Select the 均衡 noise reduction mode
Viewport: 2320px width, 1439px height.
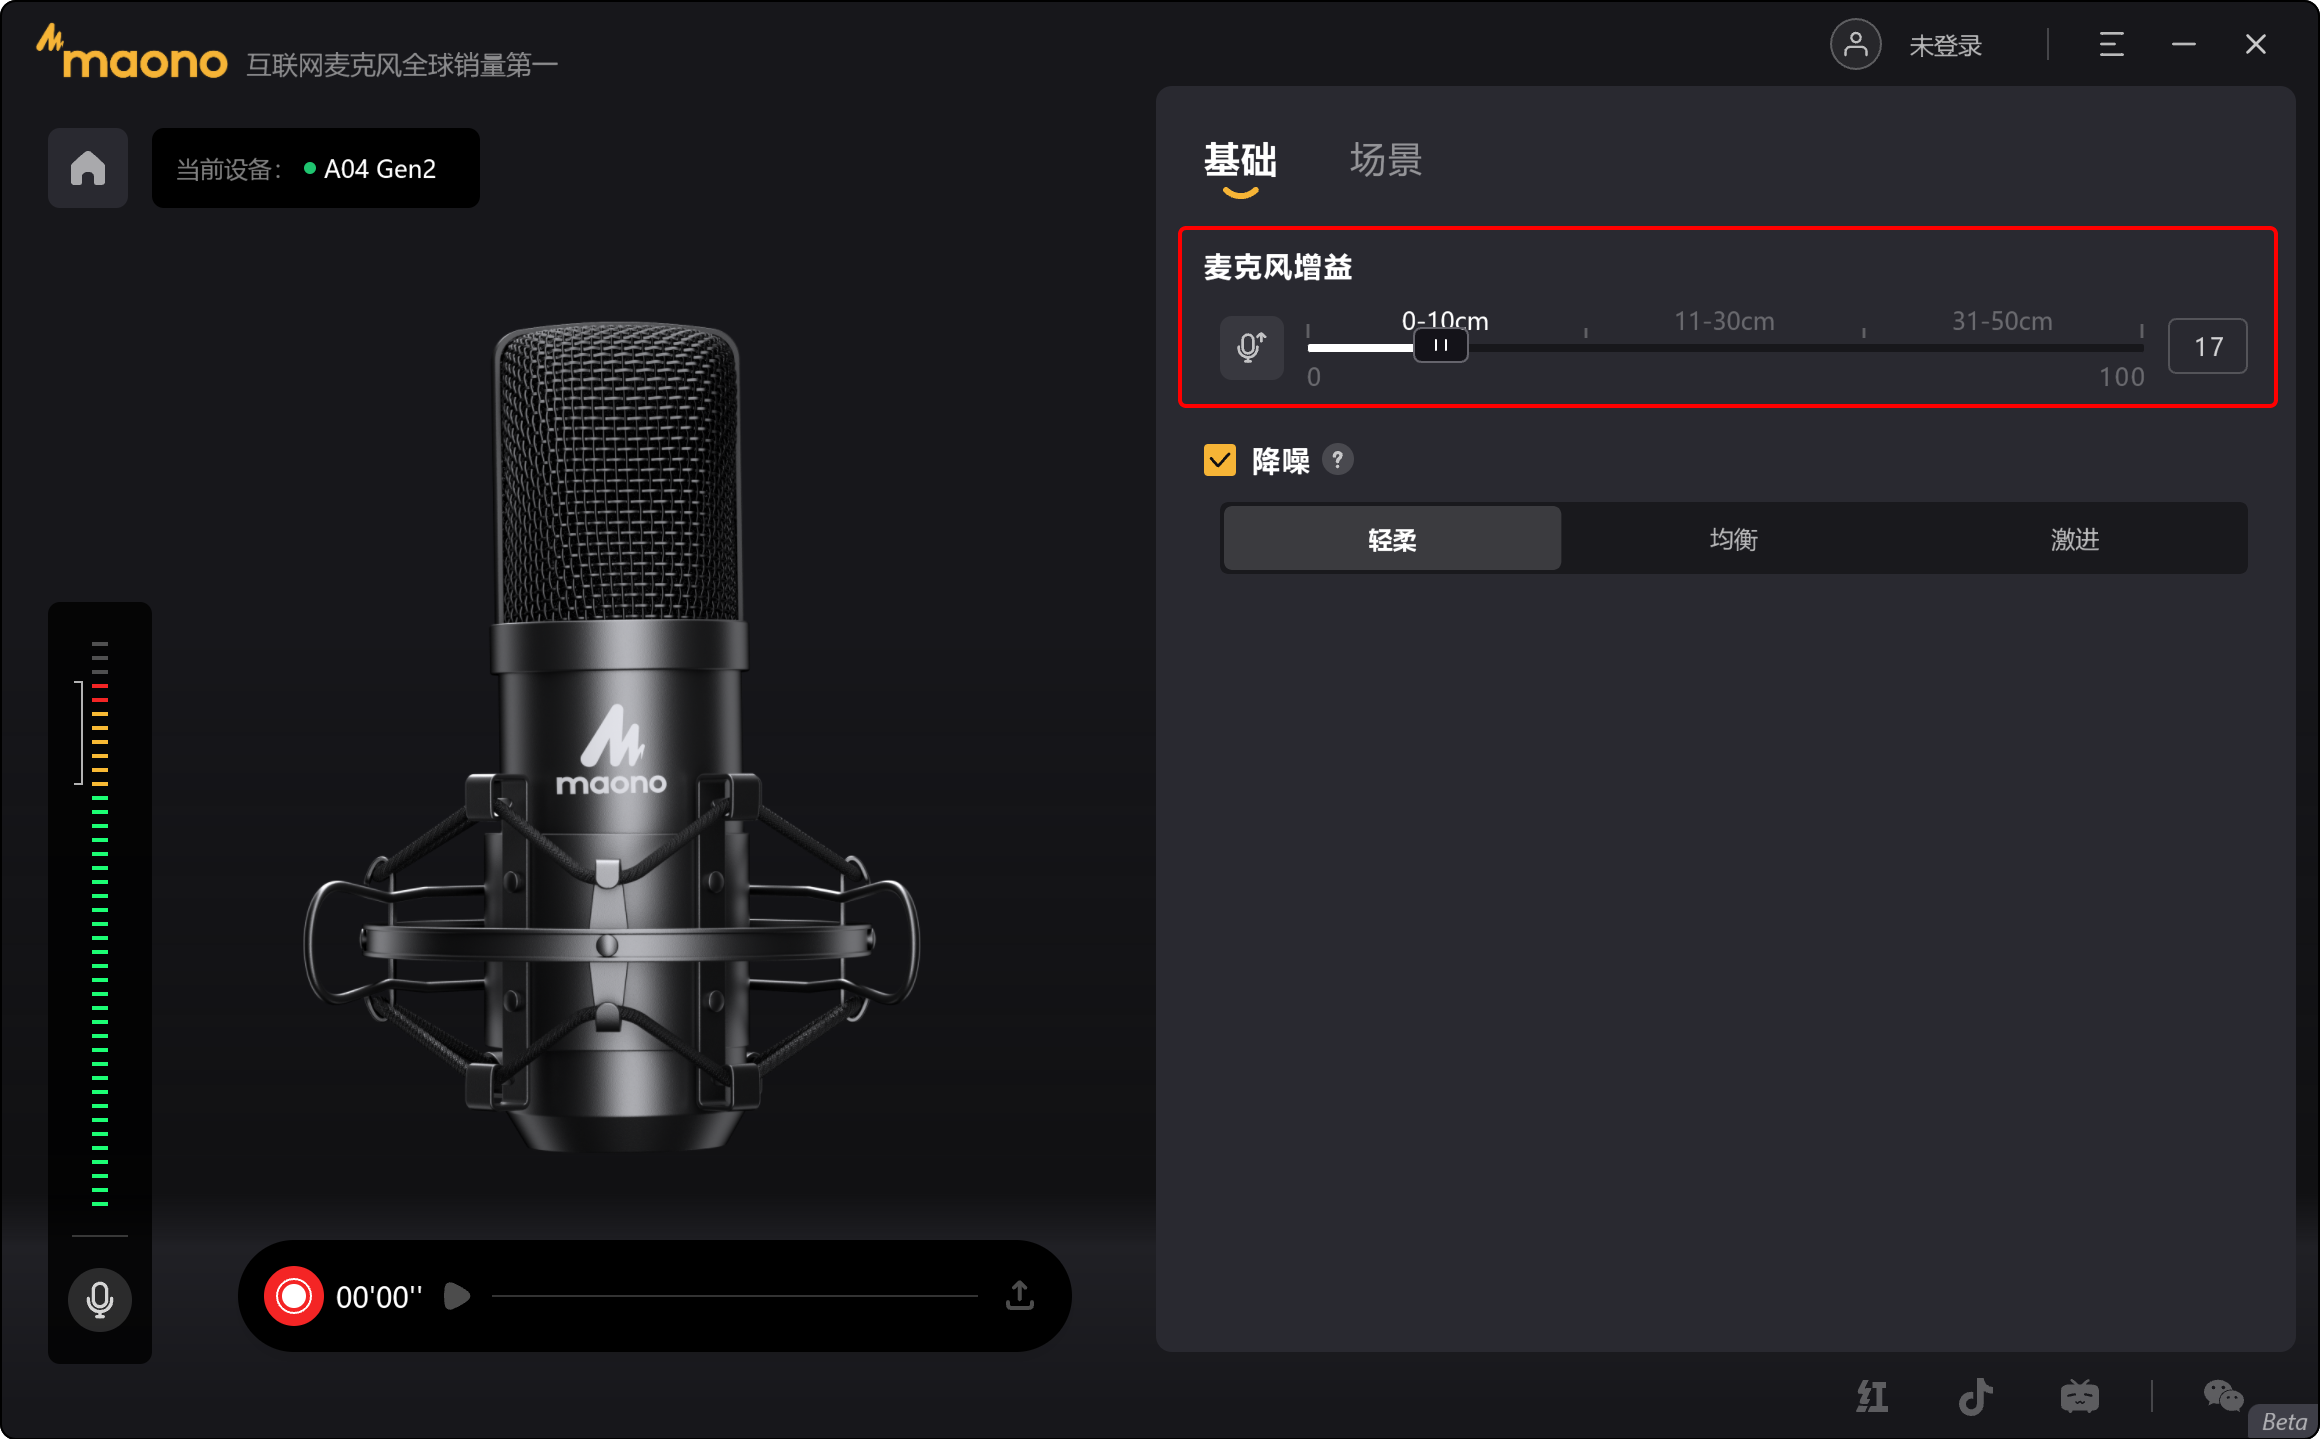tap(1733, 539)
